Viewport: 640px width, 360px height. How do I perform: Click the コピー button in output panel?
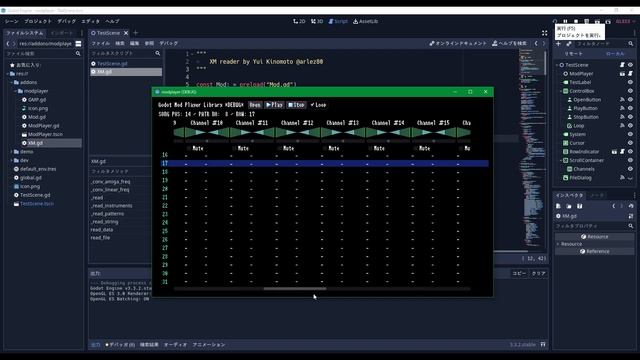click(519, 273)
